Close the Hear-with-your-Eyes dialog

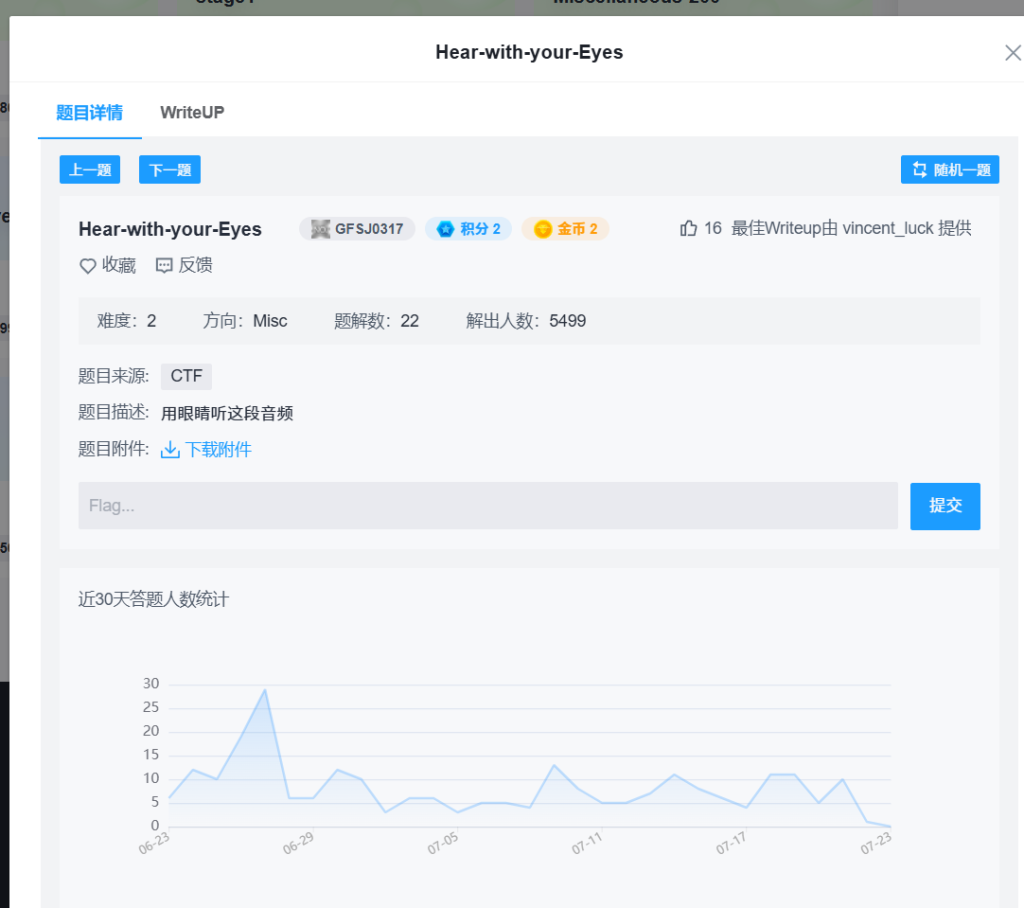pos(1012,53)
